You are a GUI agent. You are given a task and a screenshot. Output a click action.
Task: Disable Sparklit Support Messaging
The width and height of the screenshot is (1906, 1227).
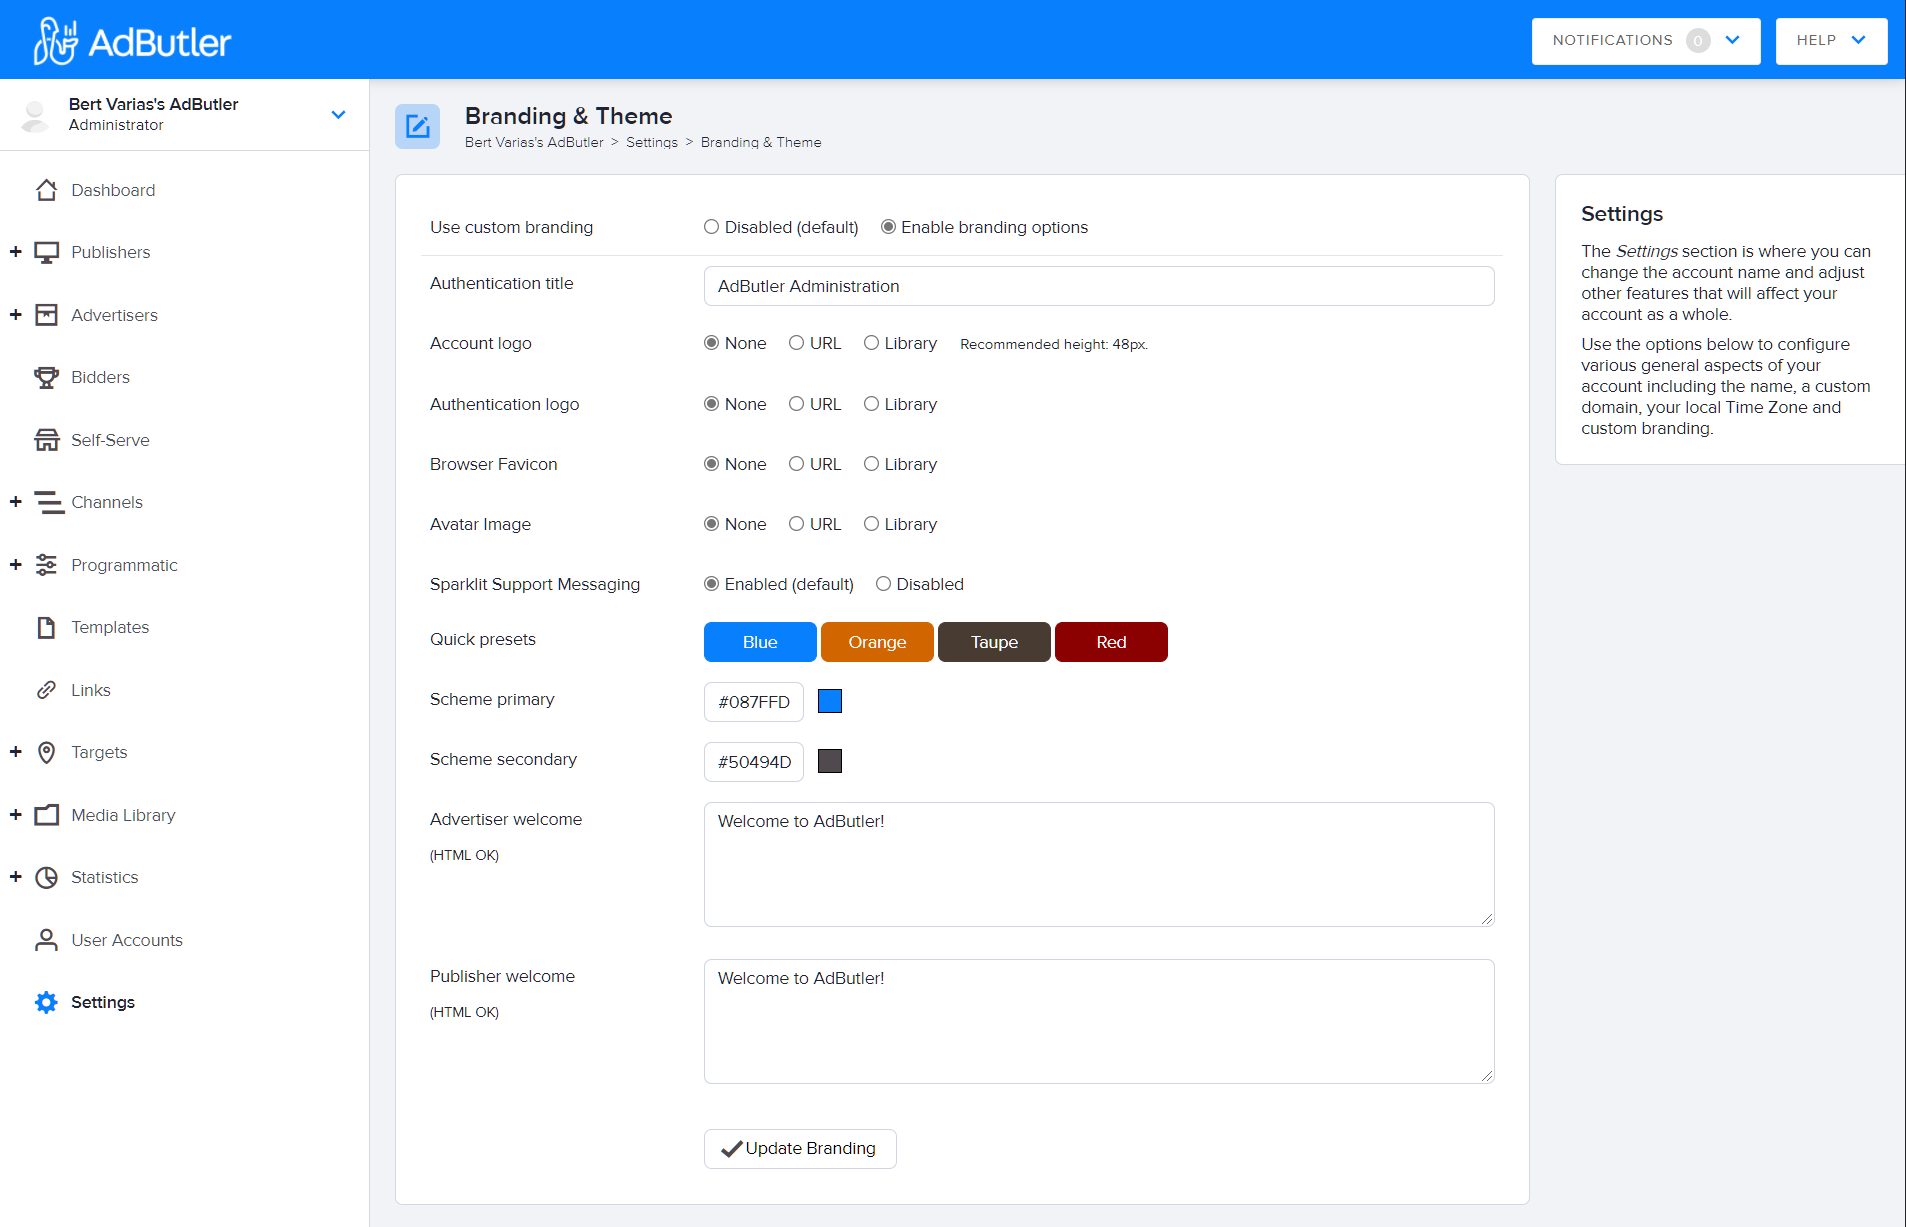point(883,584)
